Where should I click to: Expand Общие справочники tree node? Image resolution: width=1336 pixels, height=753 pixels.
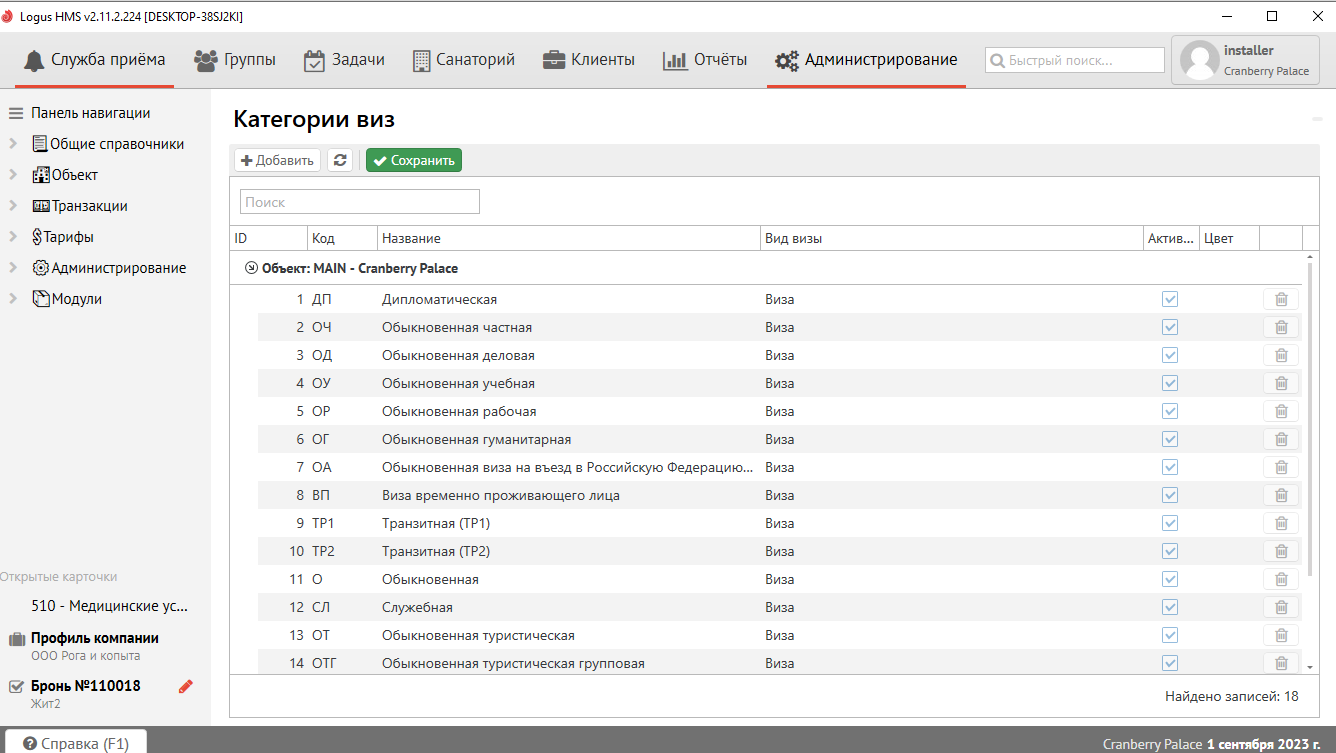[x=13, y=144]
